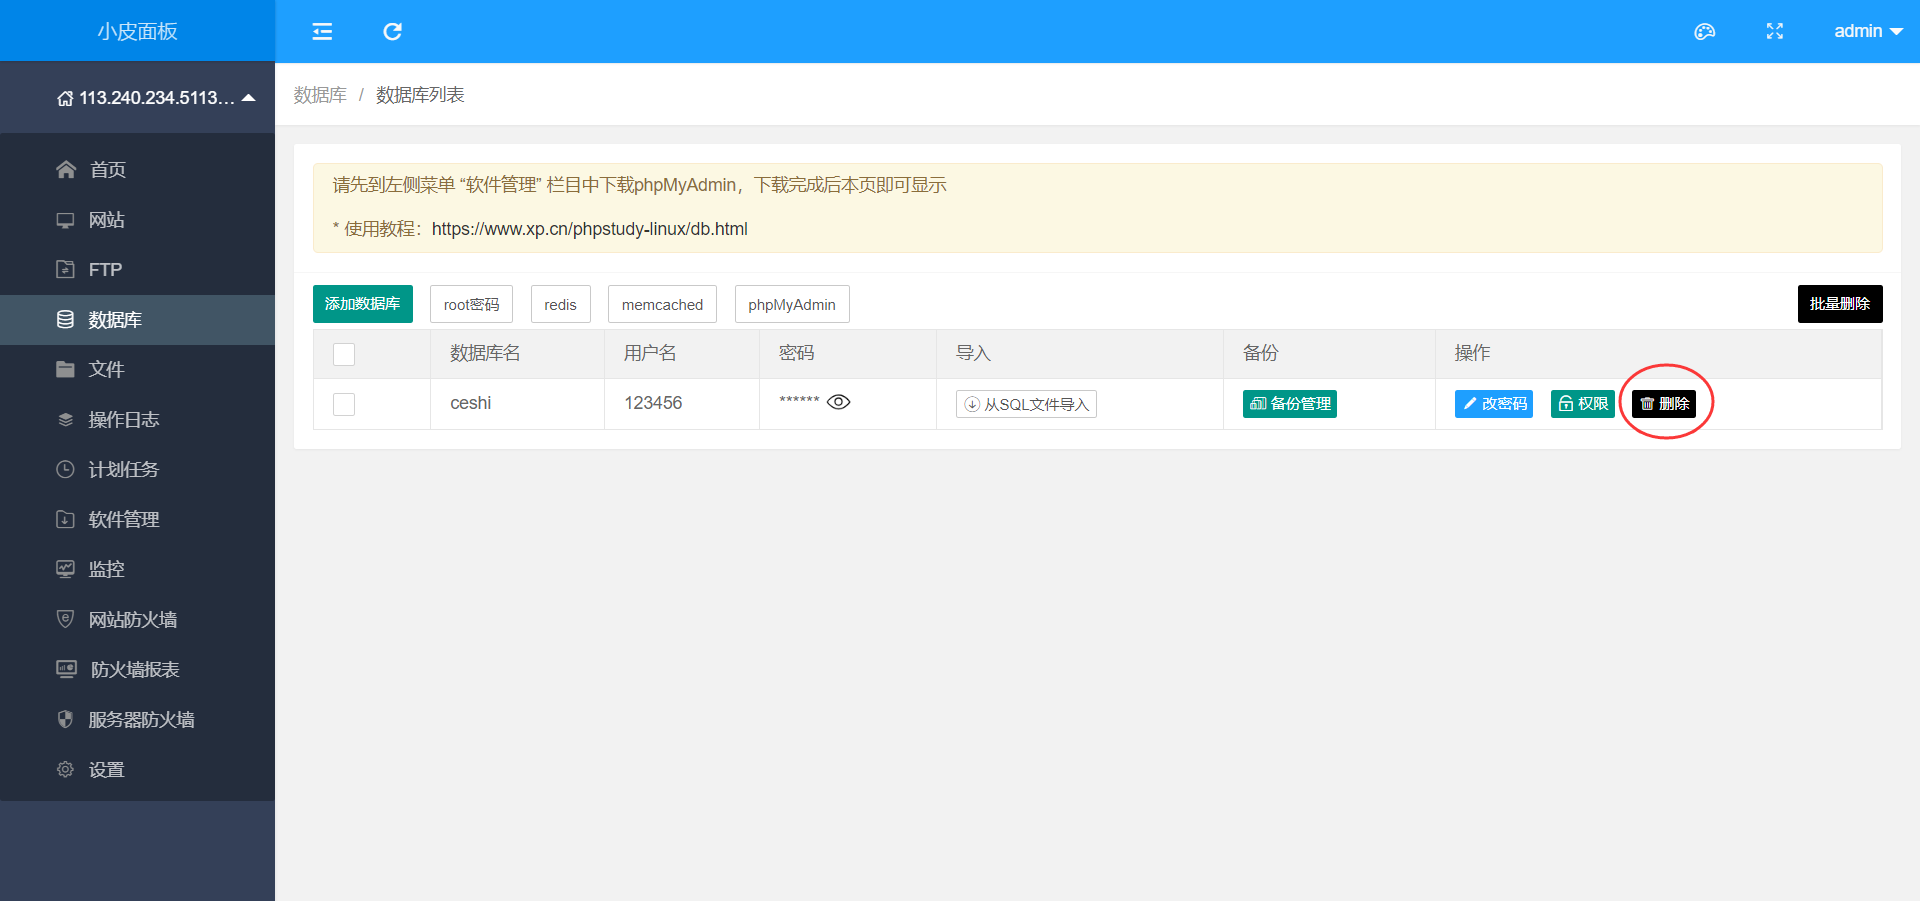Click 权限 for ceshi

pos(1583,404)
